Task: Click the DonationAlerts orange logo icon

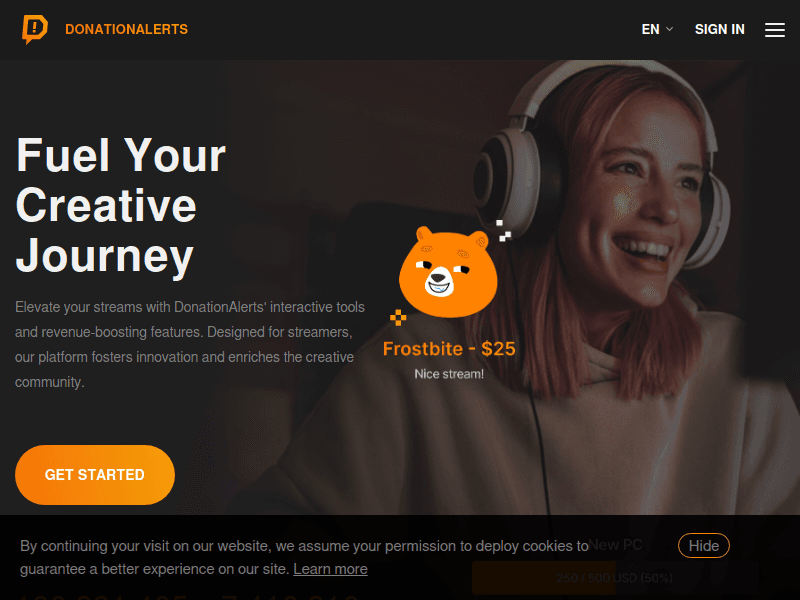Action: 35,29
